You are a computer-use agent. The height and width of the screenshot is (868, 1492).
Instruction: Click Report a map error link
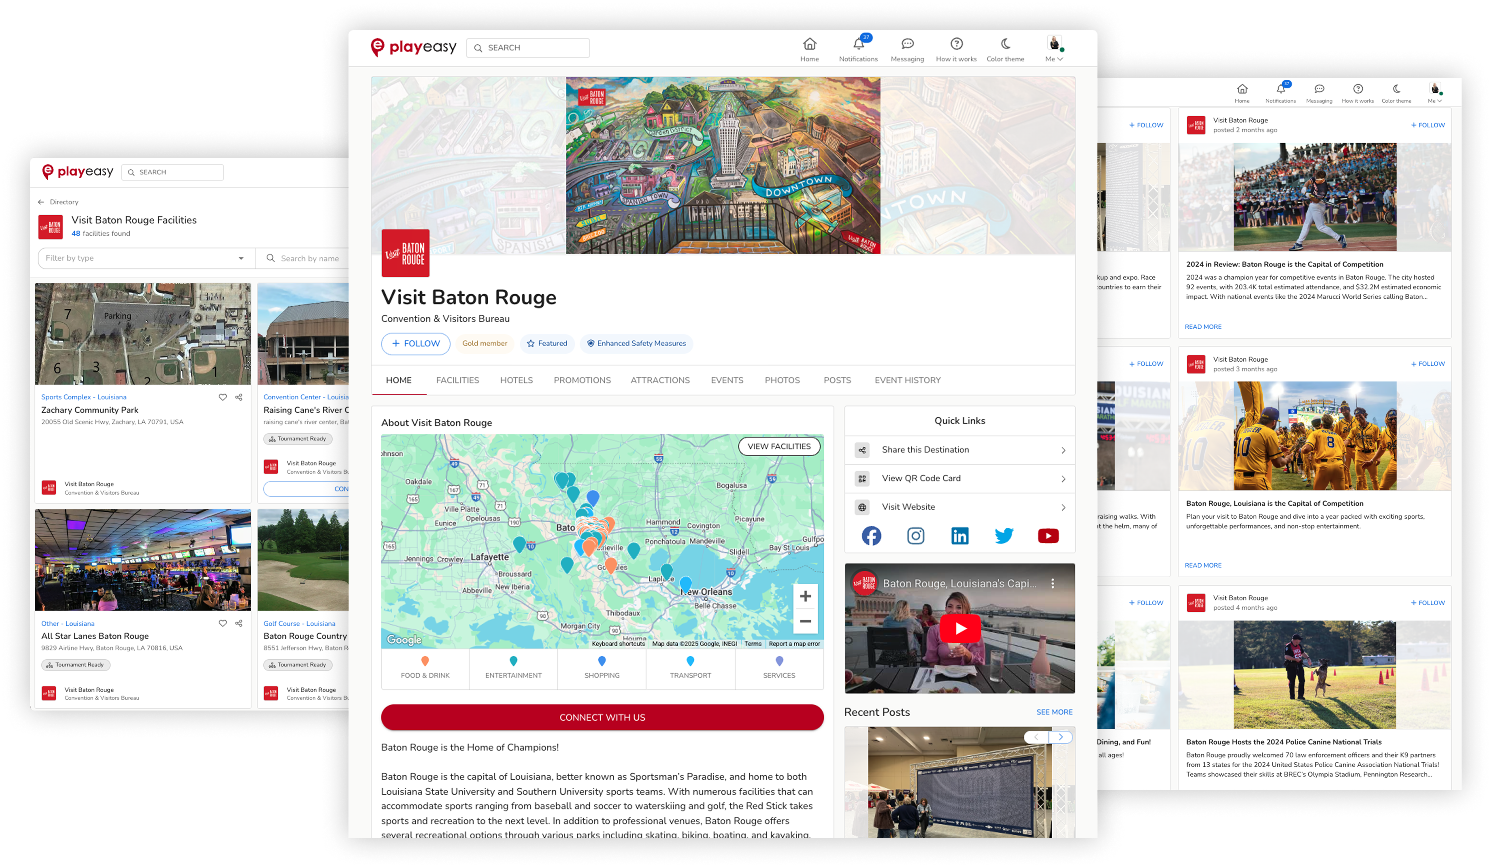[794, 644]
